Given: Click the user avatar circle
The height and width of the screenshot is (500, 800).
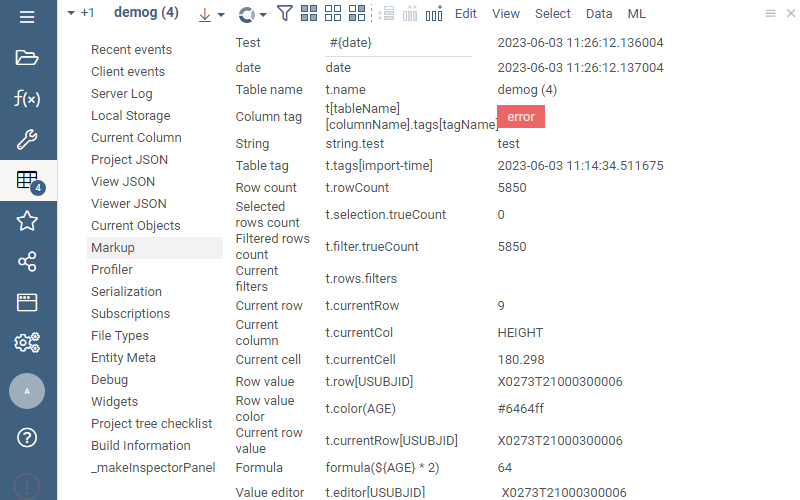Looking at the screenshot, I should coord(27,391).
